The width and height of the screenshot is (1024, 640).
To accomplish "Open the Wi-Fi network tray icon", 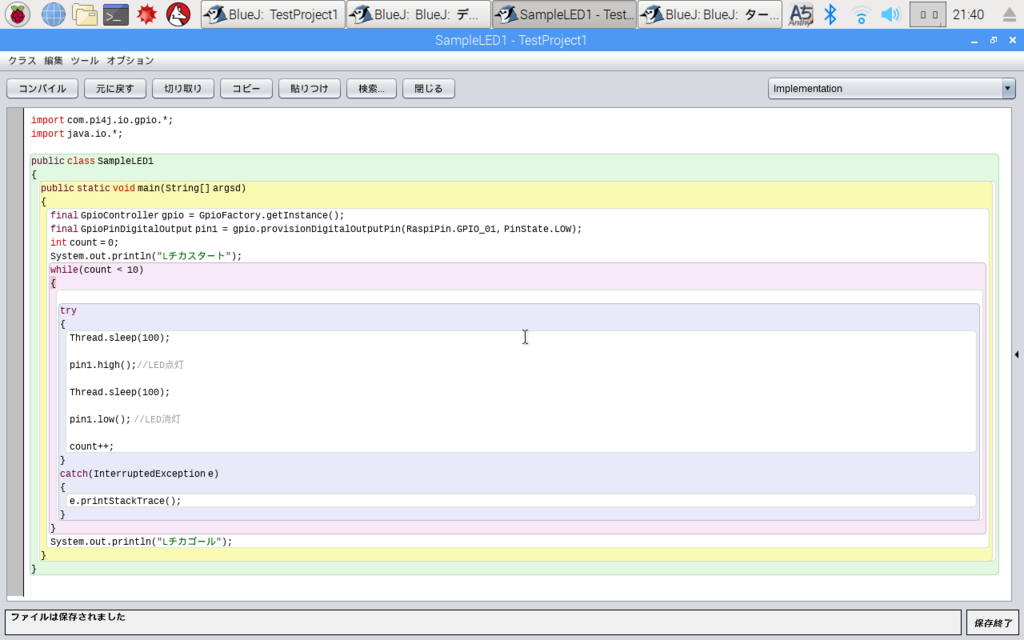I will point(861,14).
